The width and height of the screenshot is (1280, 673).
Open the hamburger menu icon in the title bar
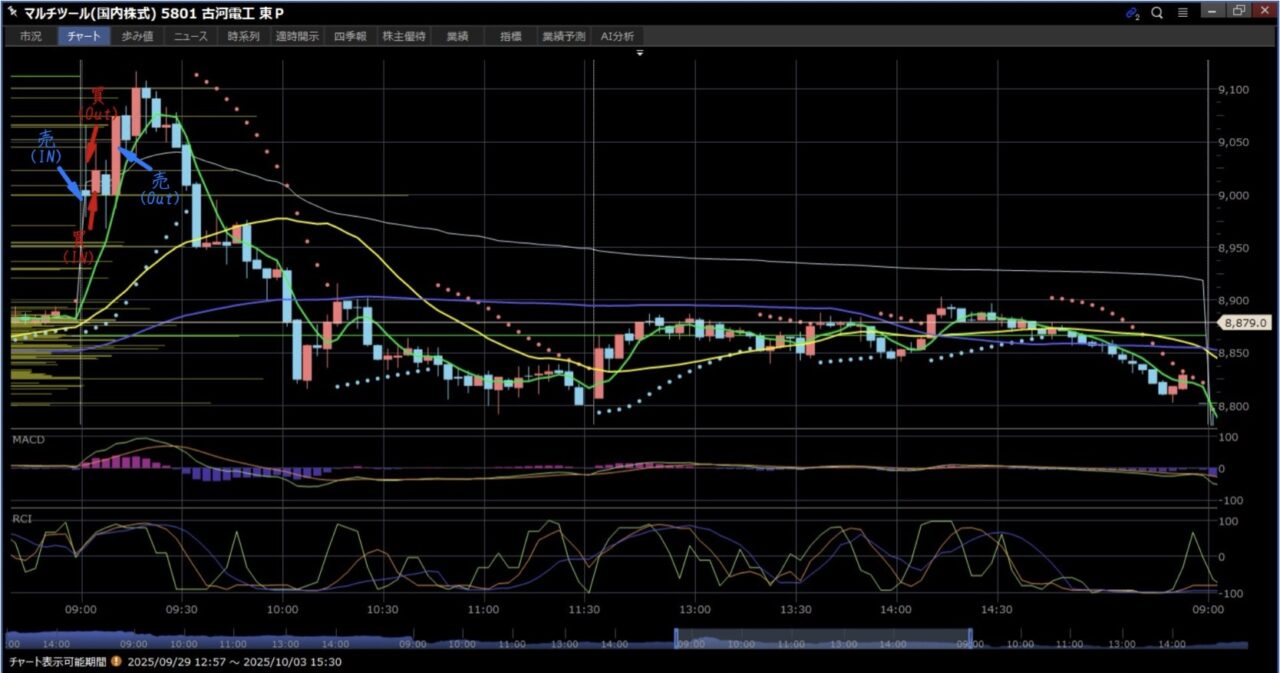1182,13
